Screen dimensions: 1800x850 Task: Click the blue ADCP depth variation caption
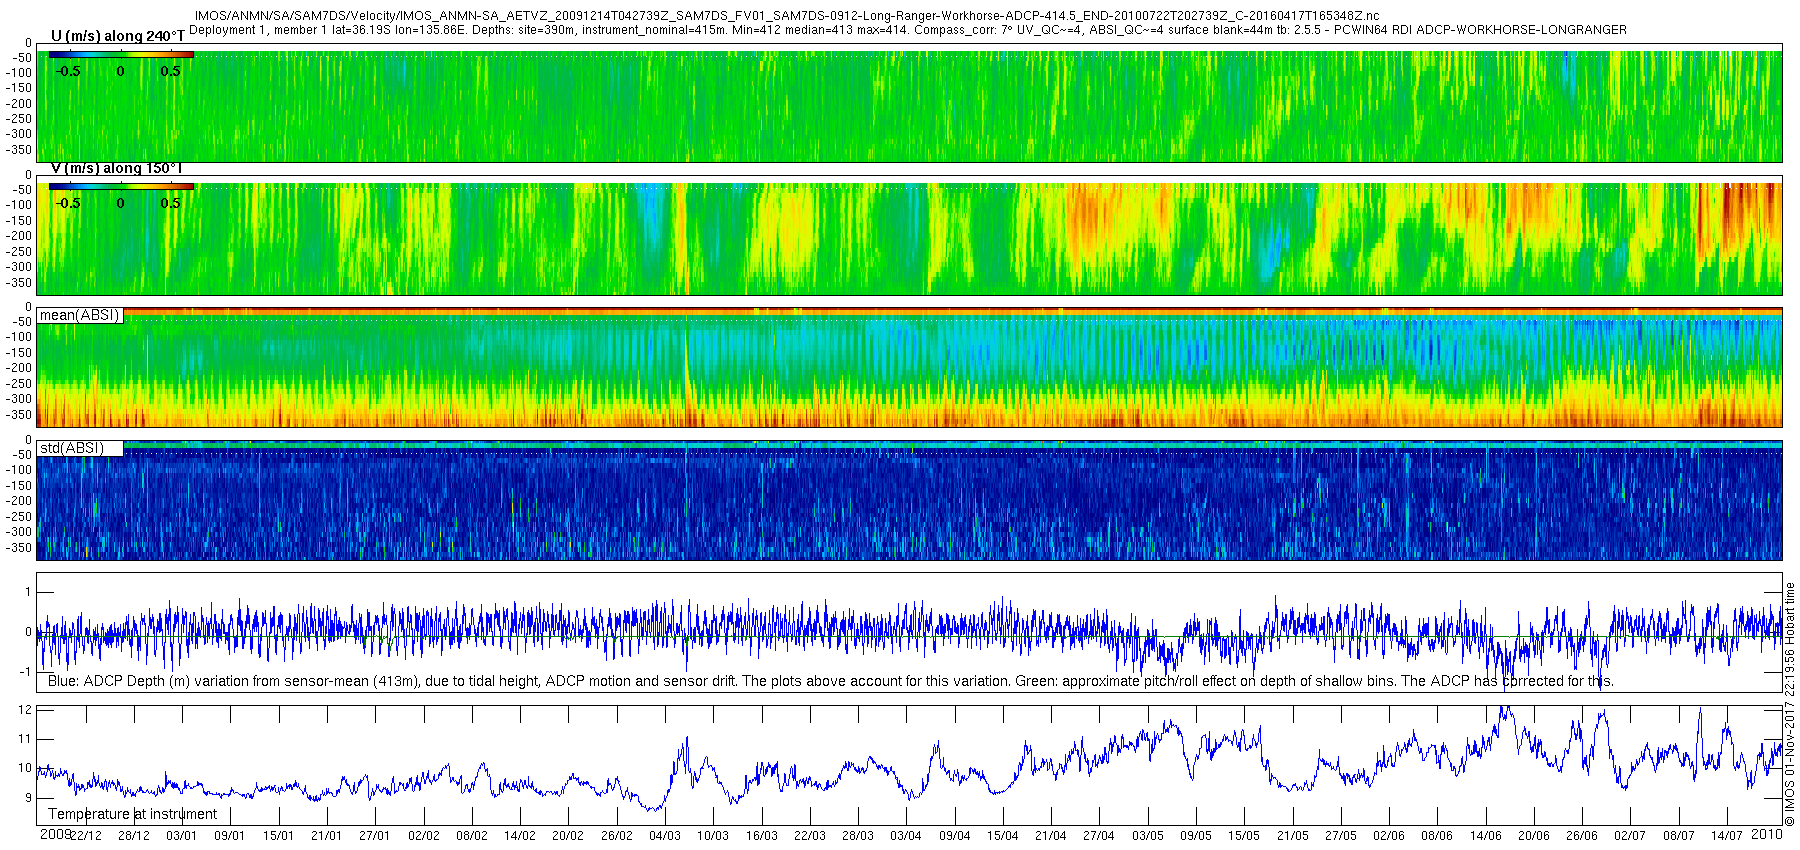point(830,681)
